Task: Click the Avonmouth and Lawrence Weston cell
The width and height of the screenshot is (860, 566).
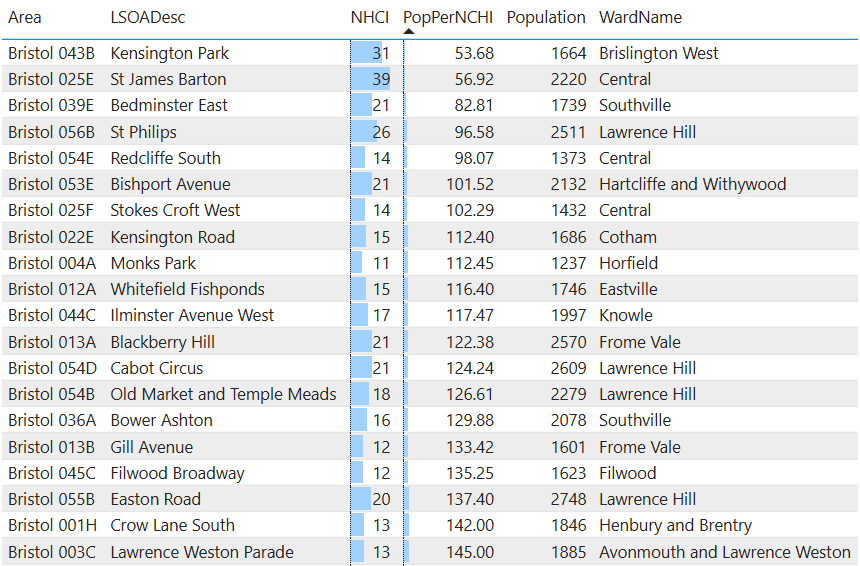Action: click(724, 552)
